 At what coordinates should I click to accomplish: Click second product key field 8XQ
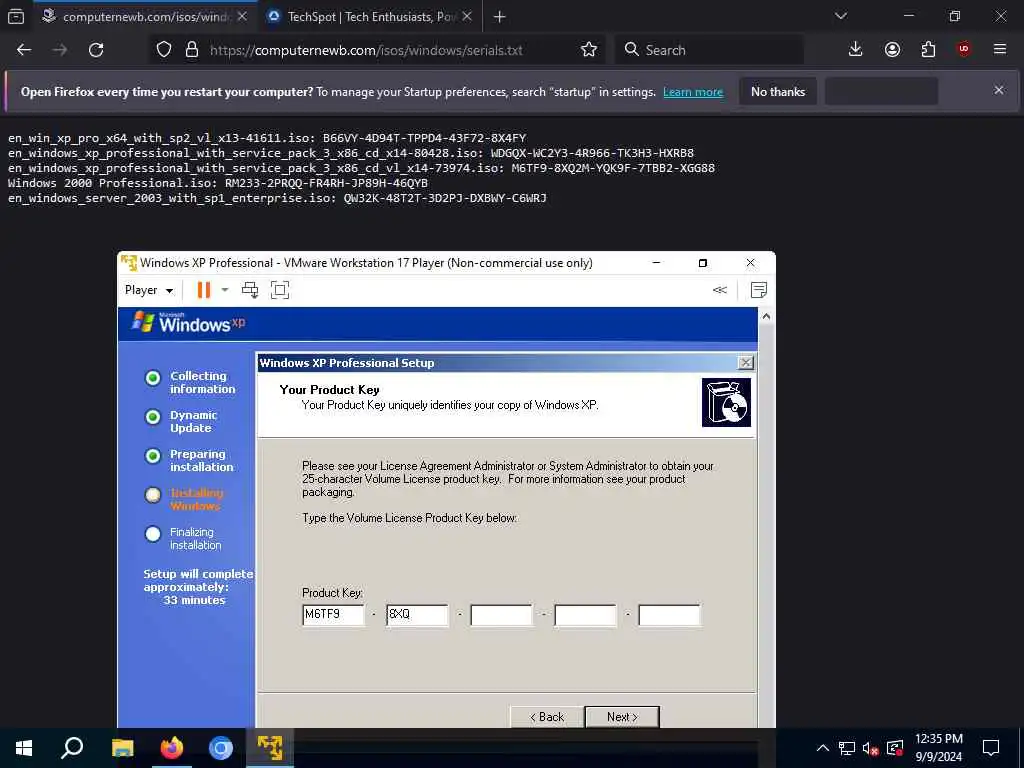coord(417,615)
